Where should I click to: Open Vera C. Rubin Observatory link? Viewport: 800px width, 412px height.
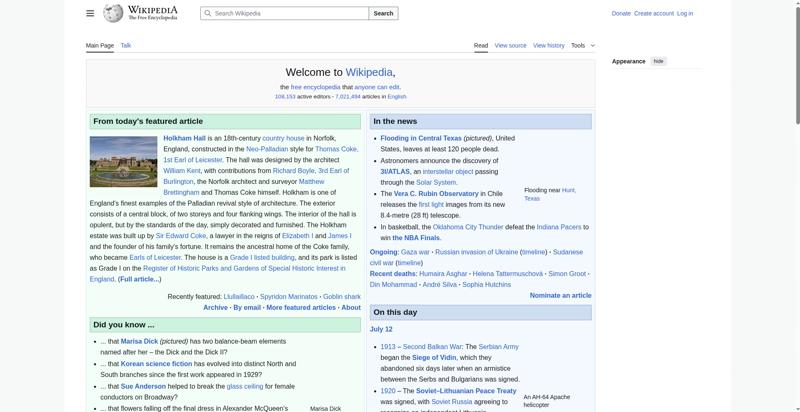click(x=436, y=194)
